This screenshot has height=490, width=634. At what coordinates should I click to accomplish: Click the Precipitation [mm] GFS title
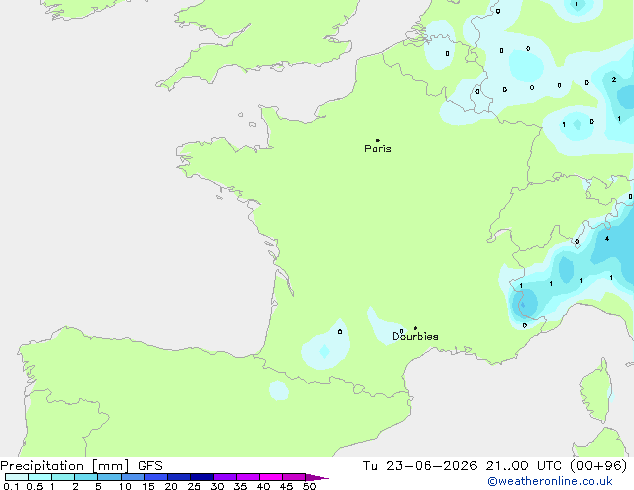click(x=81, y=466)
